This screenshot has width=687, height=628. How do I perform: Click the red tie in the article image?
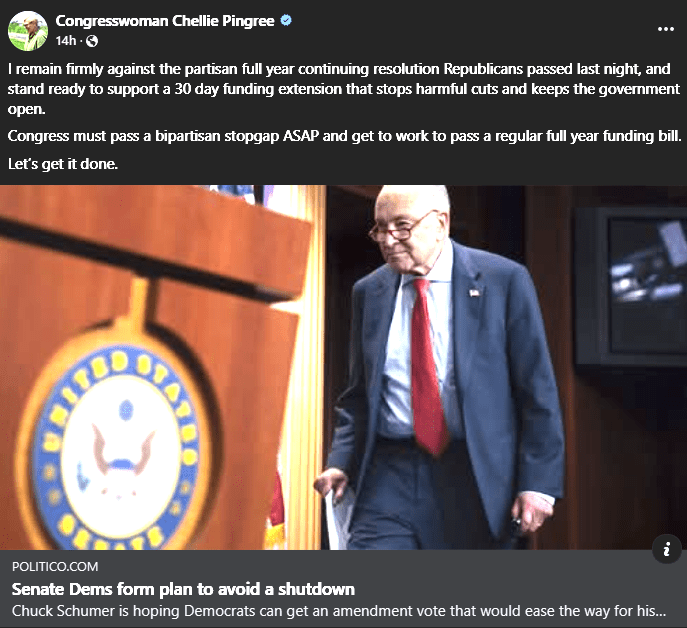(428, 366)
